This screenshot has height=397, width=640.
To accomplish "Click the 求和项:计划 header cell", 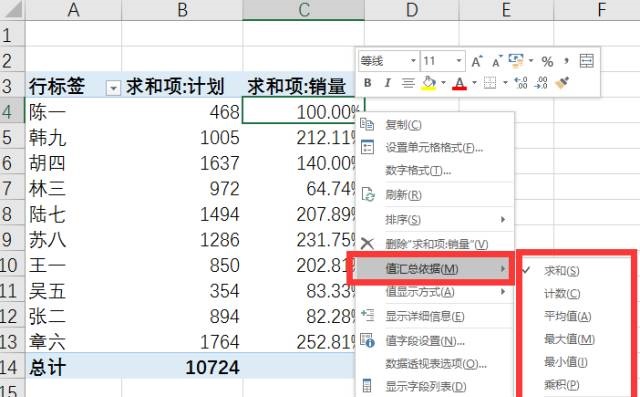I will [x=182, y=86].
